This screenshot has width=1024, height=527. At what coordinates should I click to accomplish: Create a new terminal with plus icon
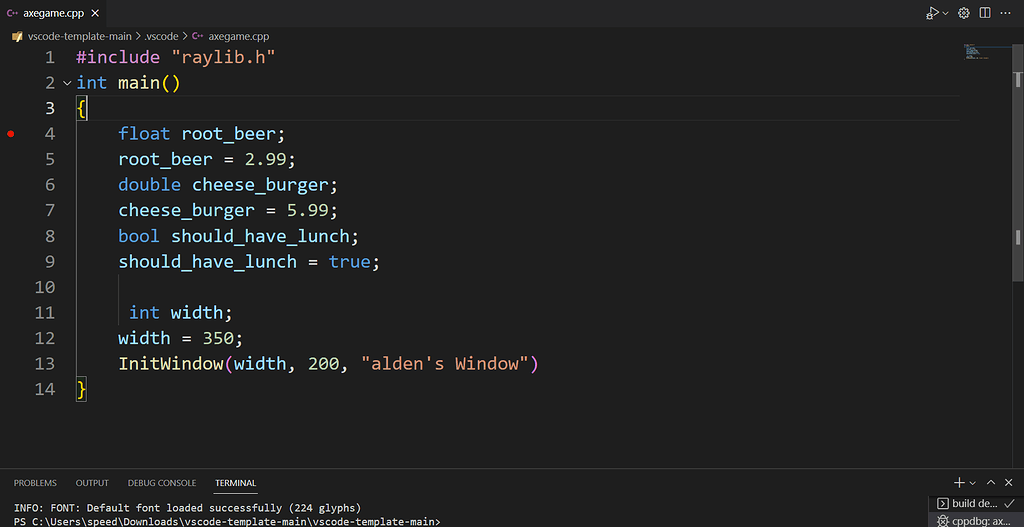pyautogui.click(x=959, y=483)
